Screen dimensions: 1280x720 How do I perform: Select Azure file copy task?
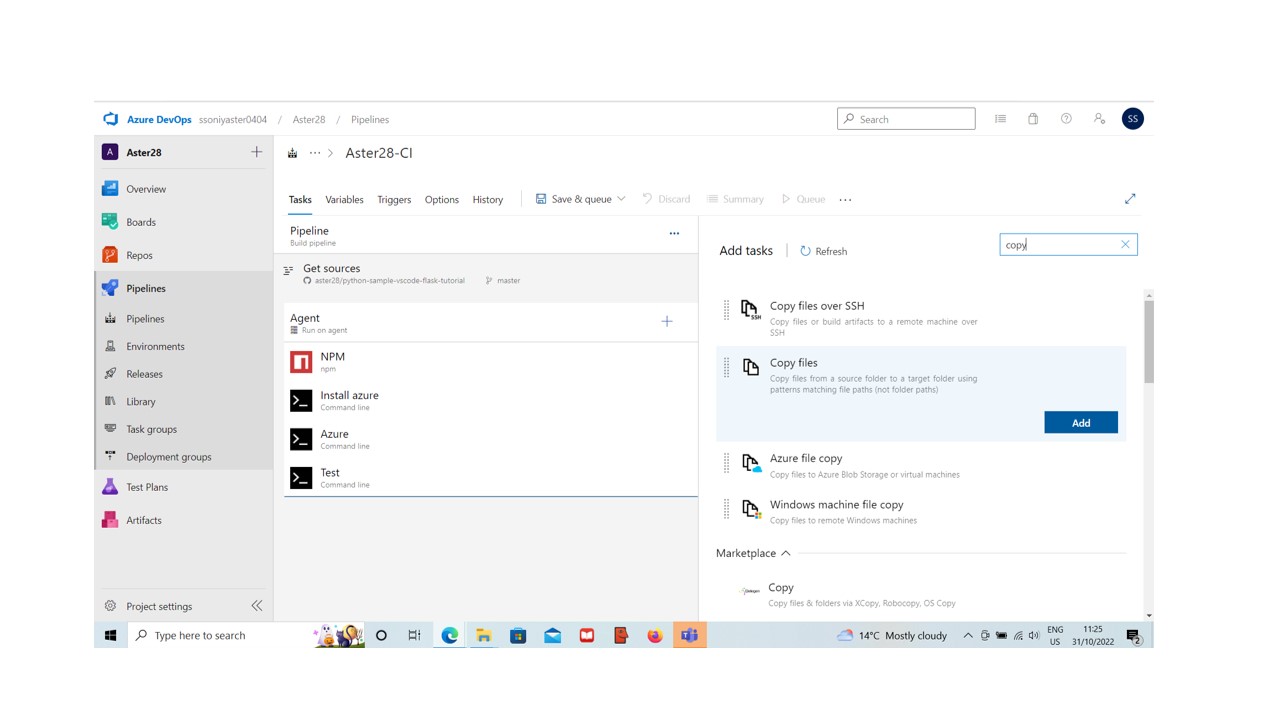click(x=921, y=465)
